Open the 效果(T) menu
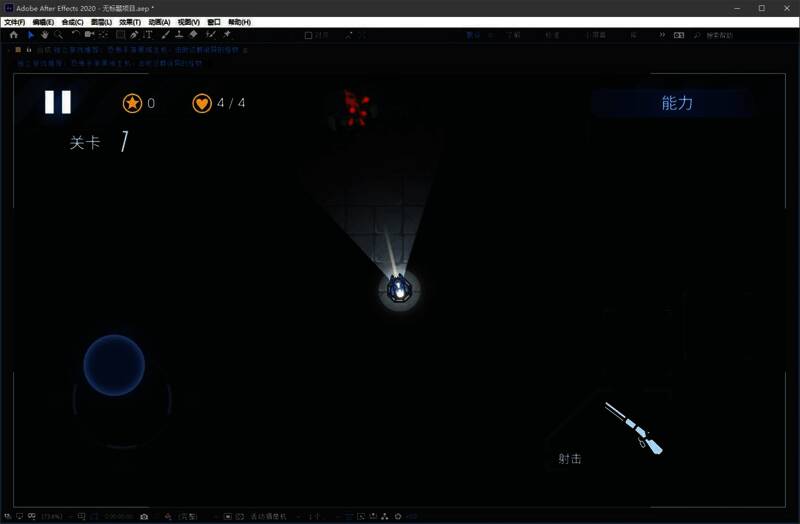The height and width of the screenshot is (524, 800). tap(130, 22)
